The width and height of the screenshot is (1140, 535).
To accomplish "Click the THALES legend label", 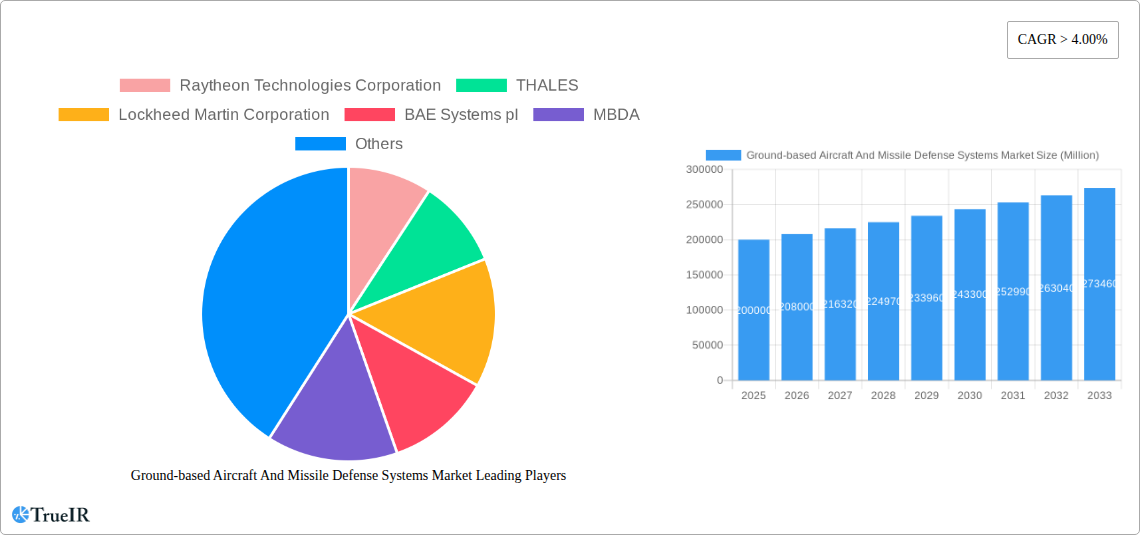I will (x=547, y=85).
